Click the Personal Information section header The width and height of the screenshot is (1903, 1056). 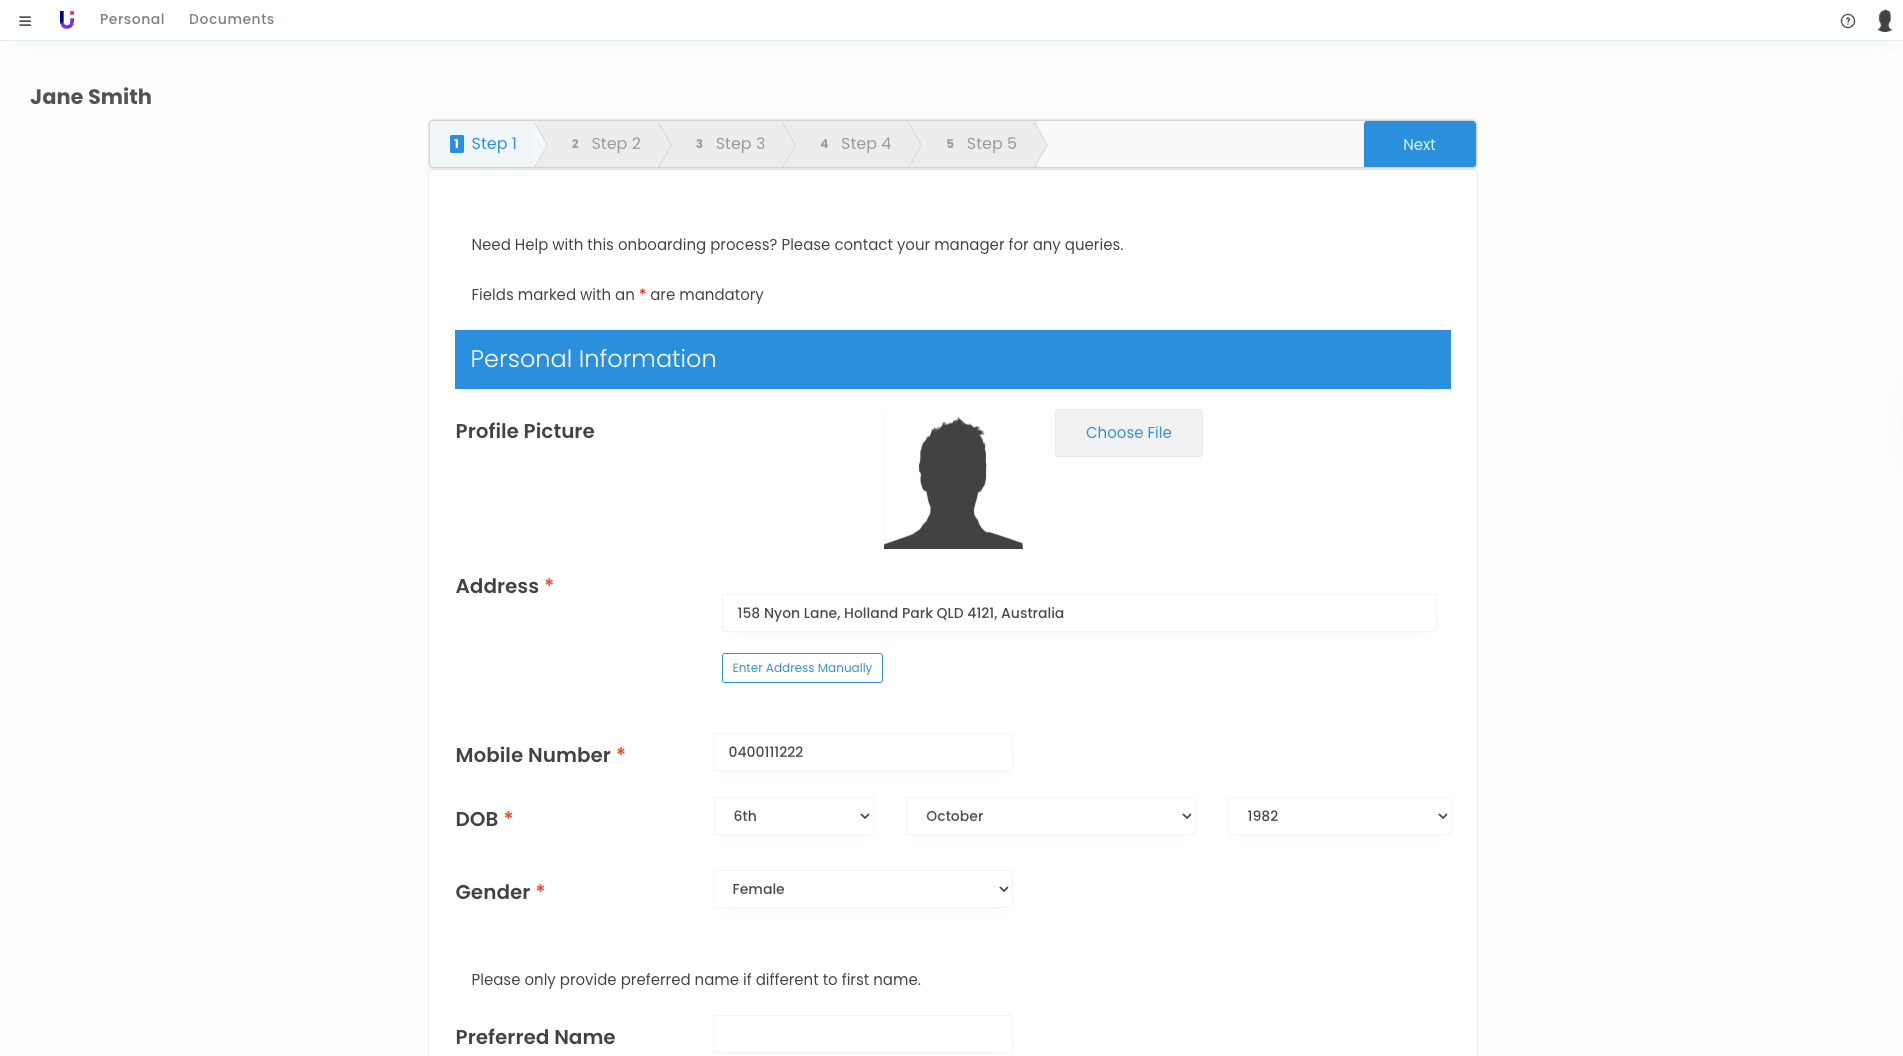pyautogui.click(x=953, y=359)
